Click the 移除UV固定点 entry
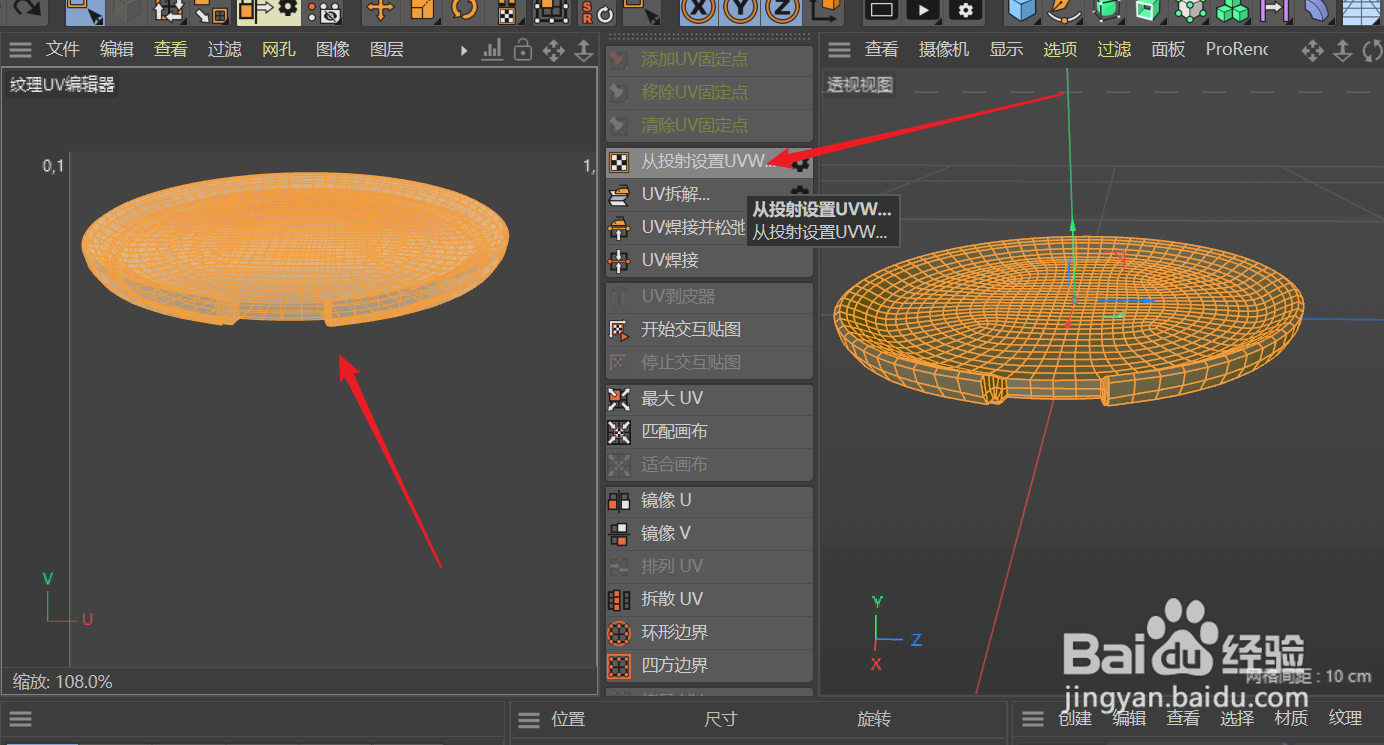Screen dimensions: 1384x745 pos(708,93)
